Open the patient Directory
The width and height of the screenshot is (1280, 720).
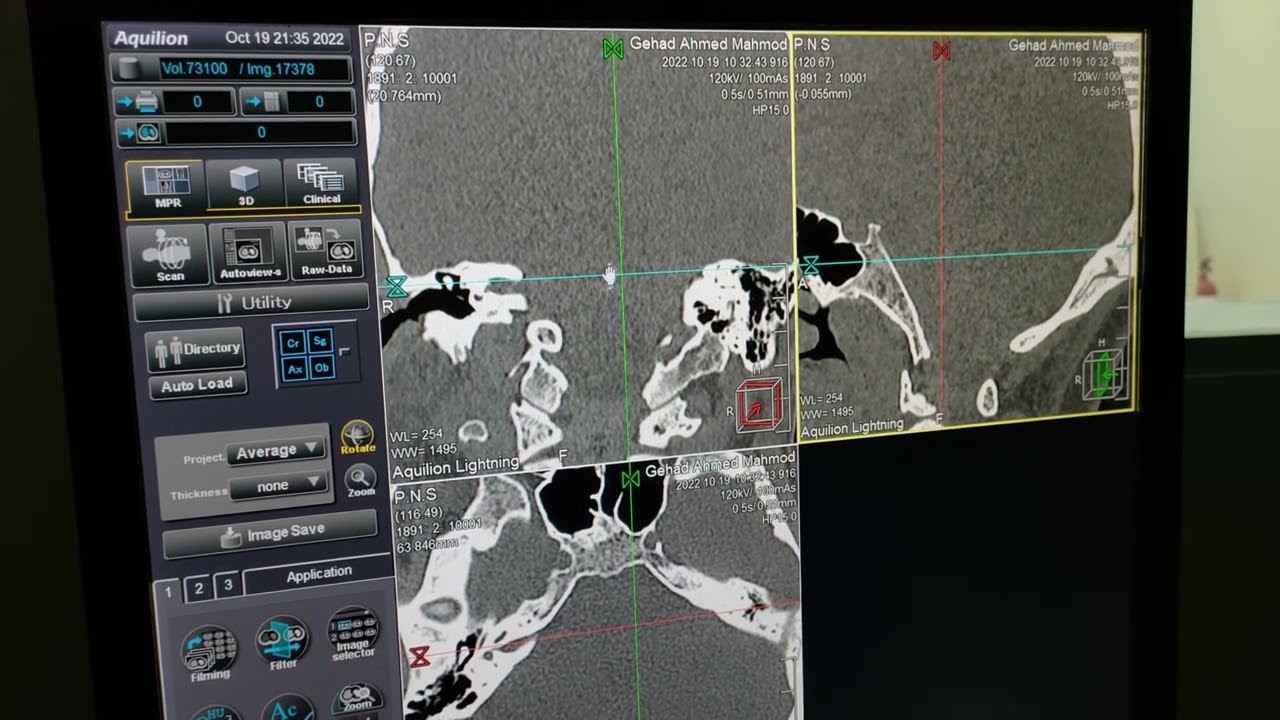[197, 349]
